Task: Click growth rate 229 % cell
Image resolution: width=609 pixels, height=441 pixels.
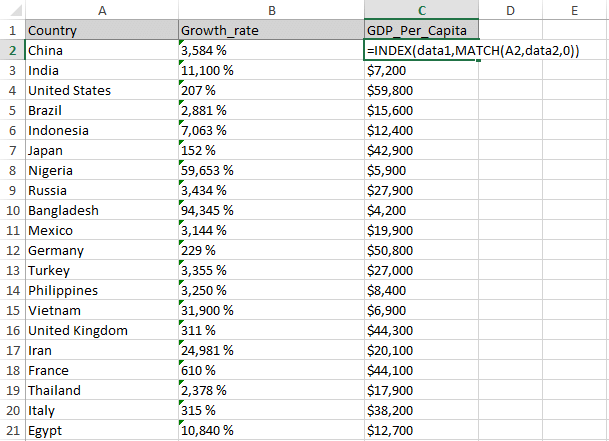Action: (x=271, y=250)
